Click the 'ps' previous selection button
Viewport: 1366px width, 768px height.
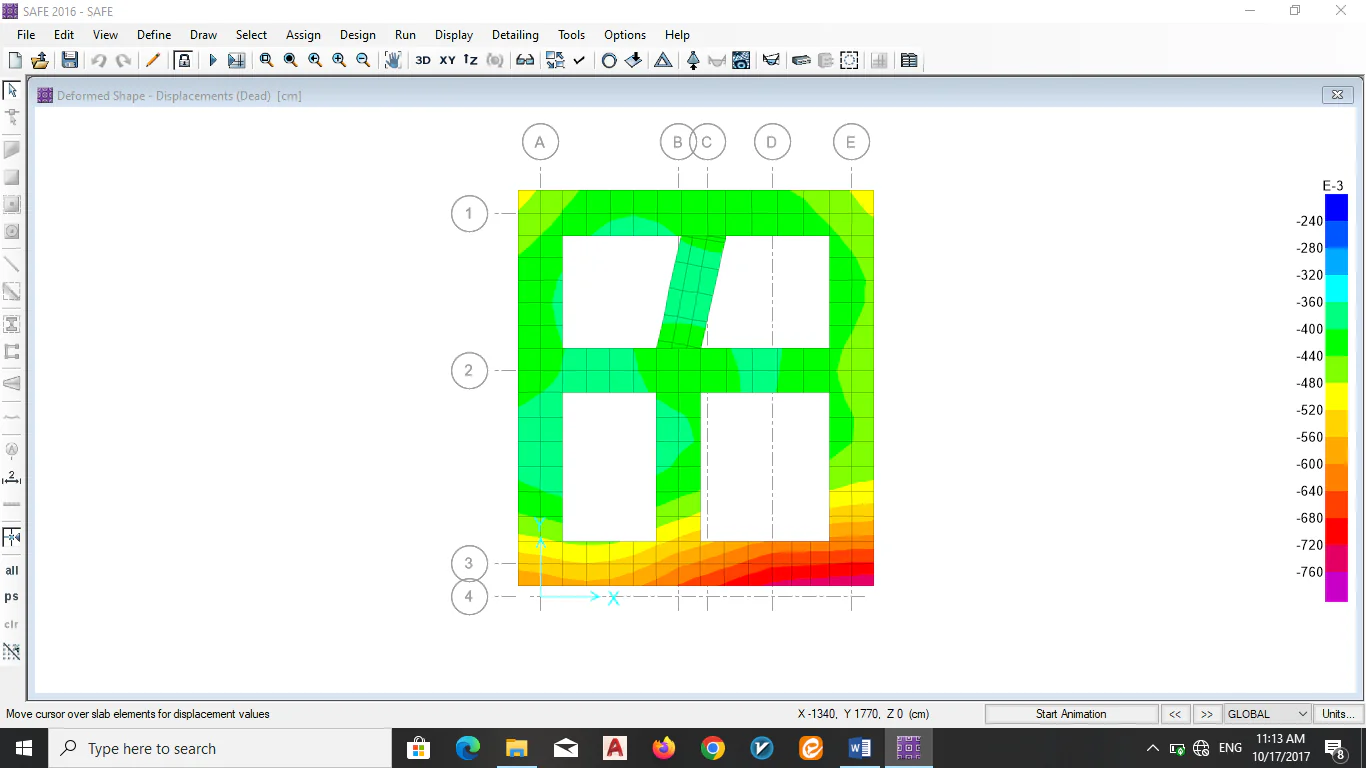coord(12,597)
